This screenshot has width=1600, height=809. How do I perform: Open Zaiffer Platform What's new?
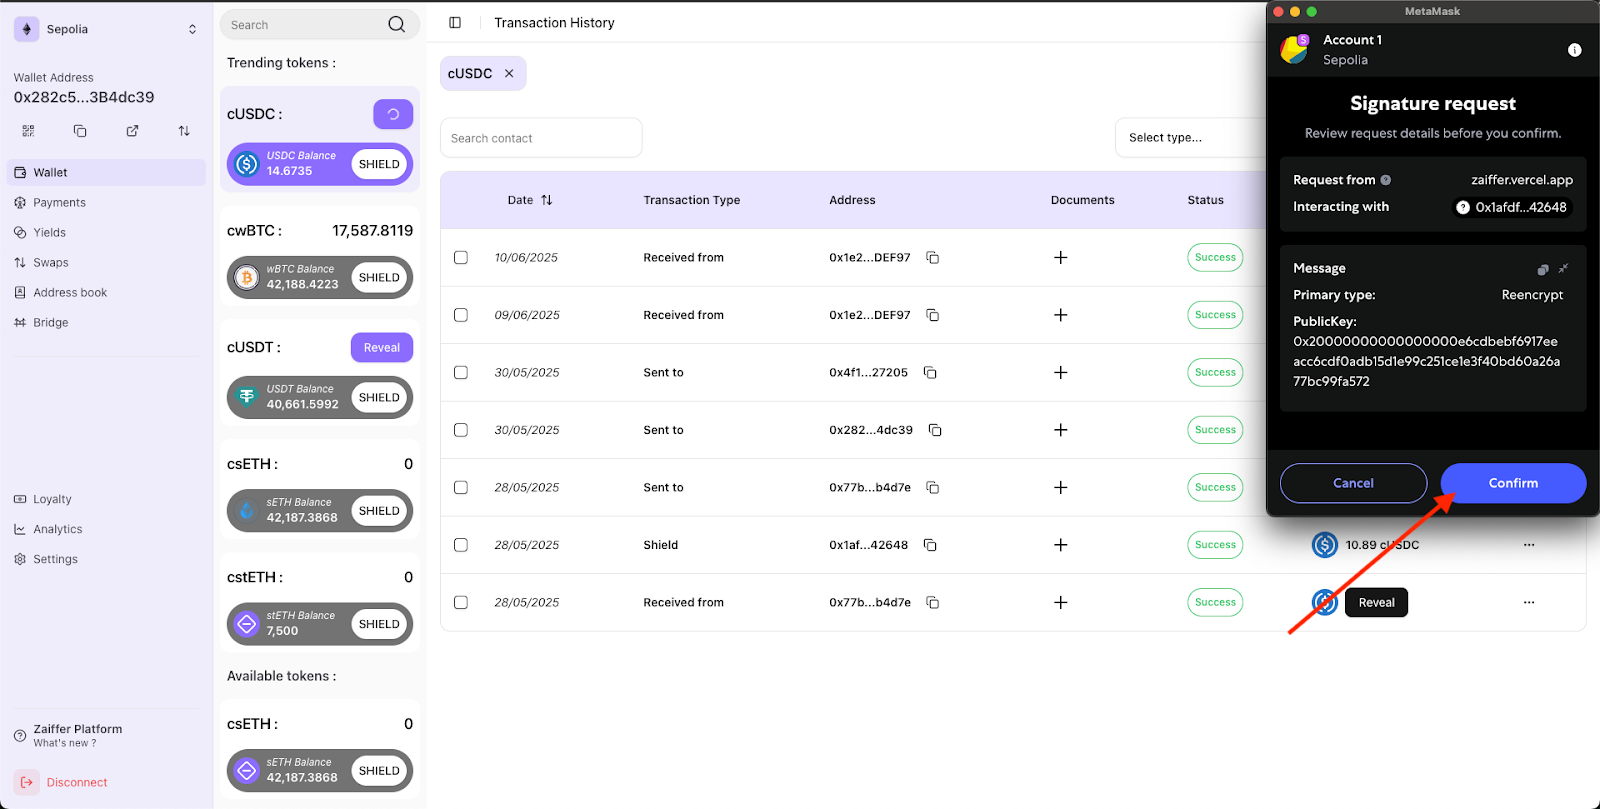(x=68, y=736)
